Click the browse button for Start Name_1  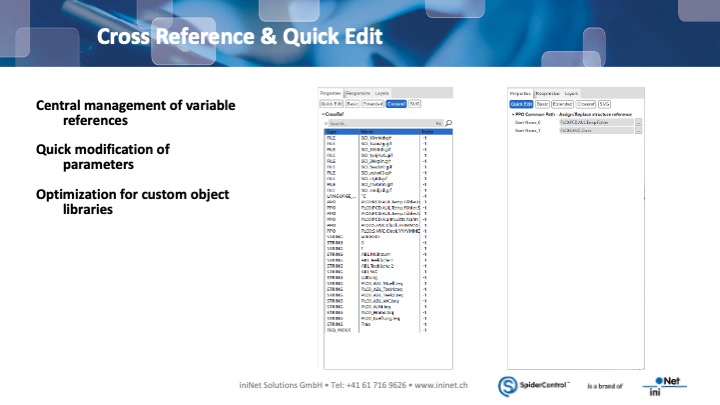tap(638, 130)
